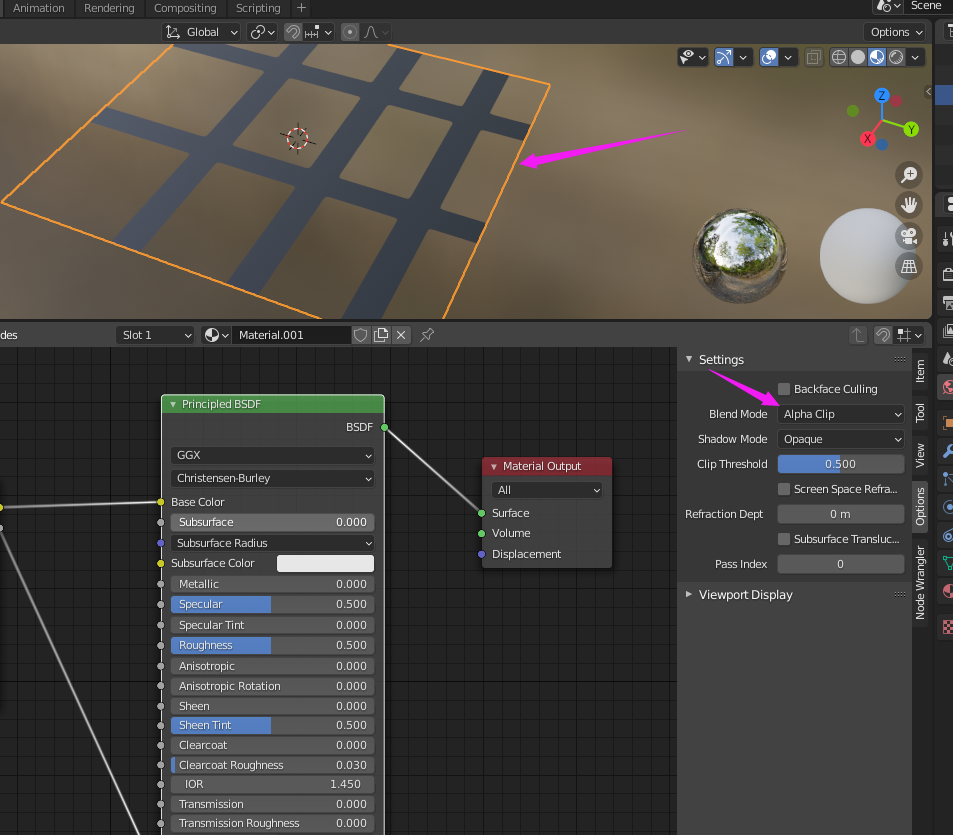Viewport: 953px width, 835px height.
Task: Toggle fake user shield icon
Action: 360,335
